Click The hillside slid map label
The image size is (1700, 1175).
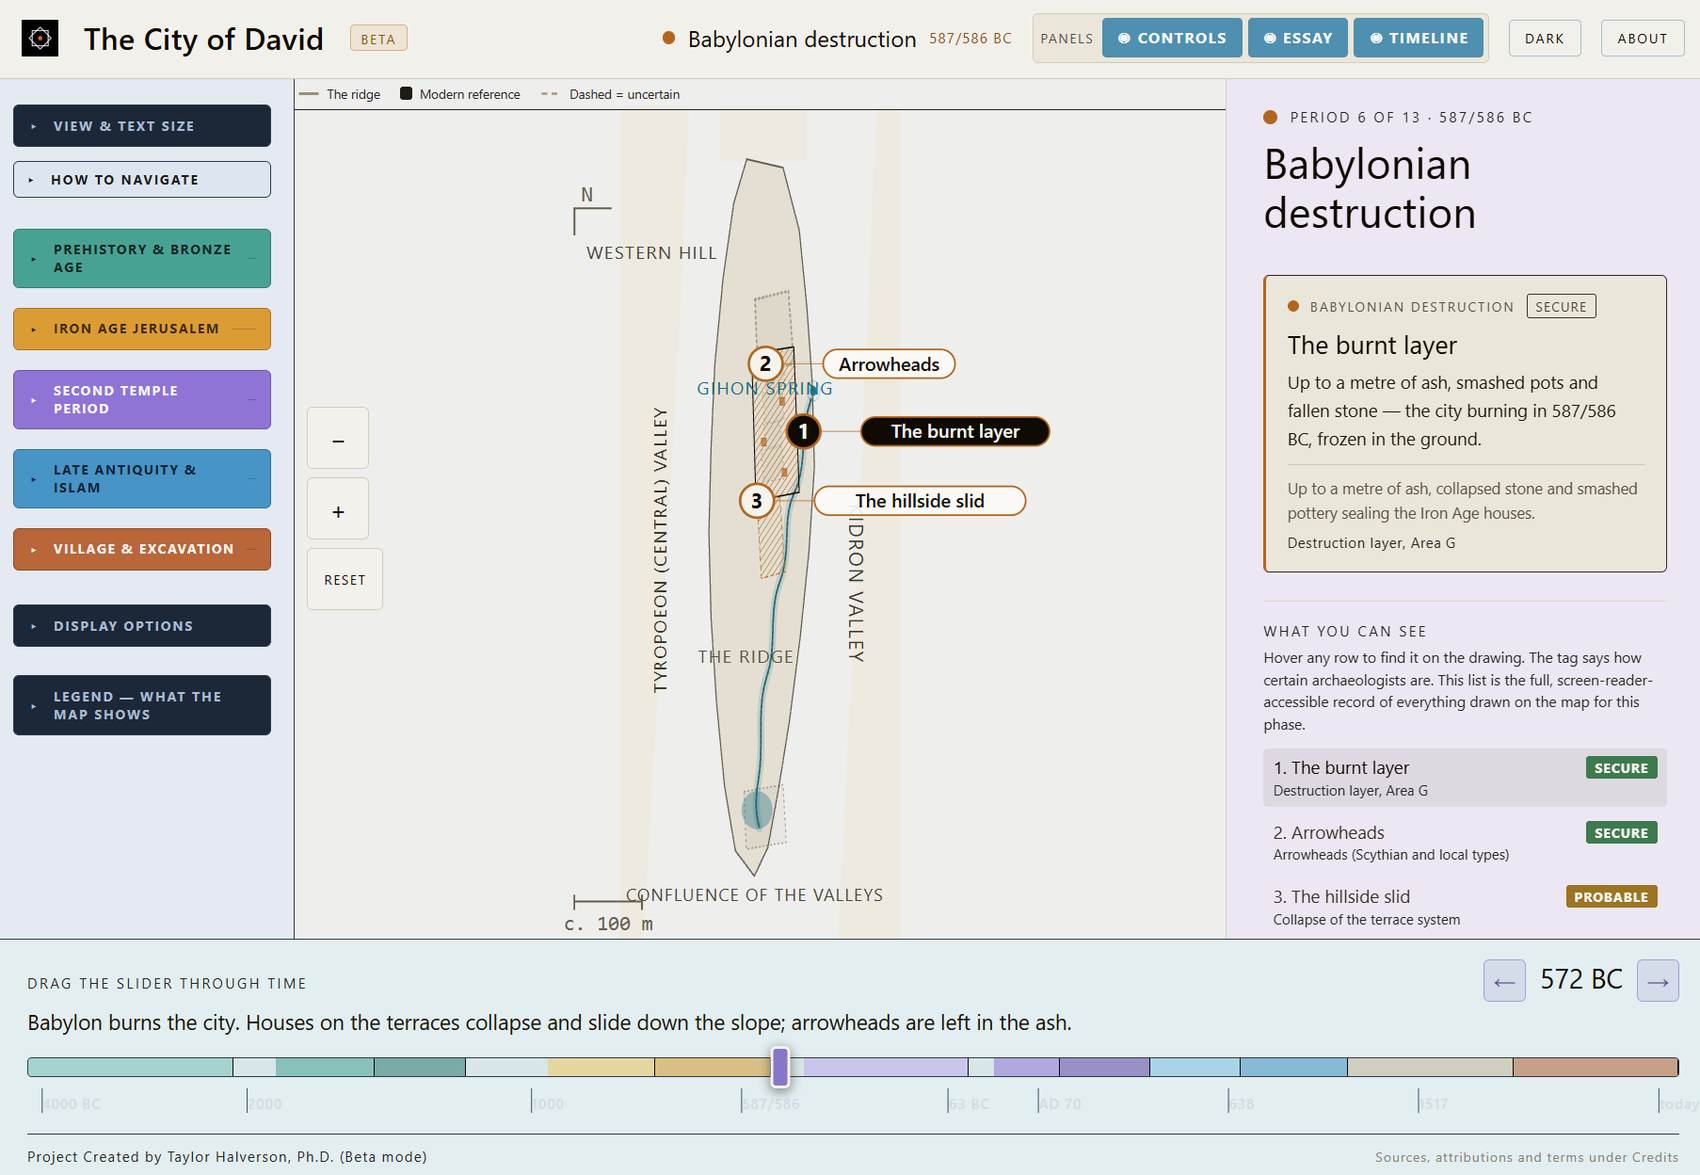point(920,501)
